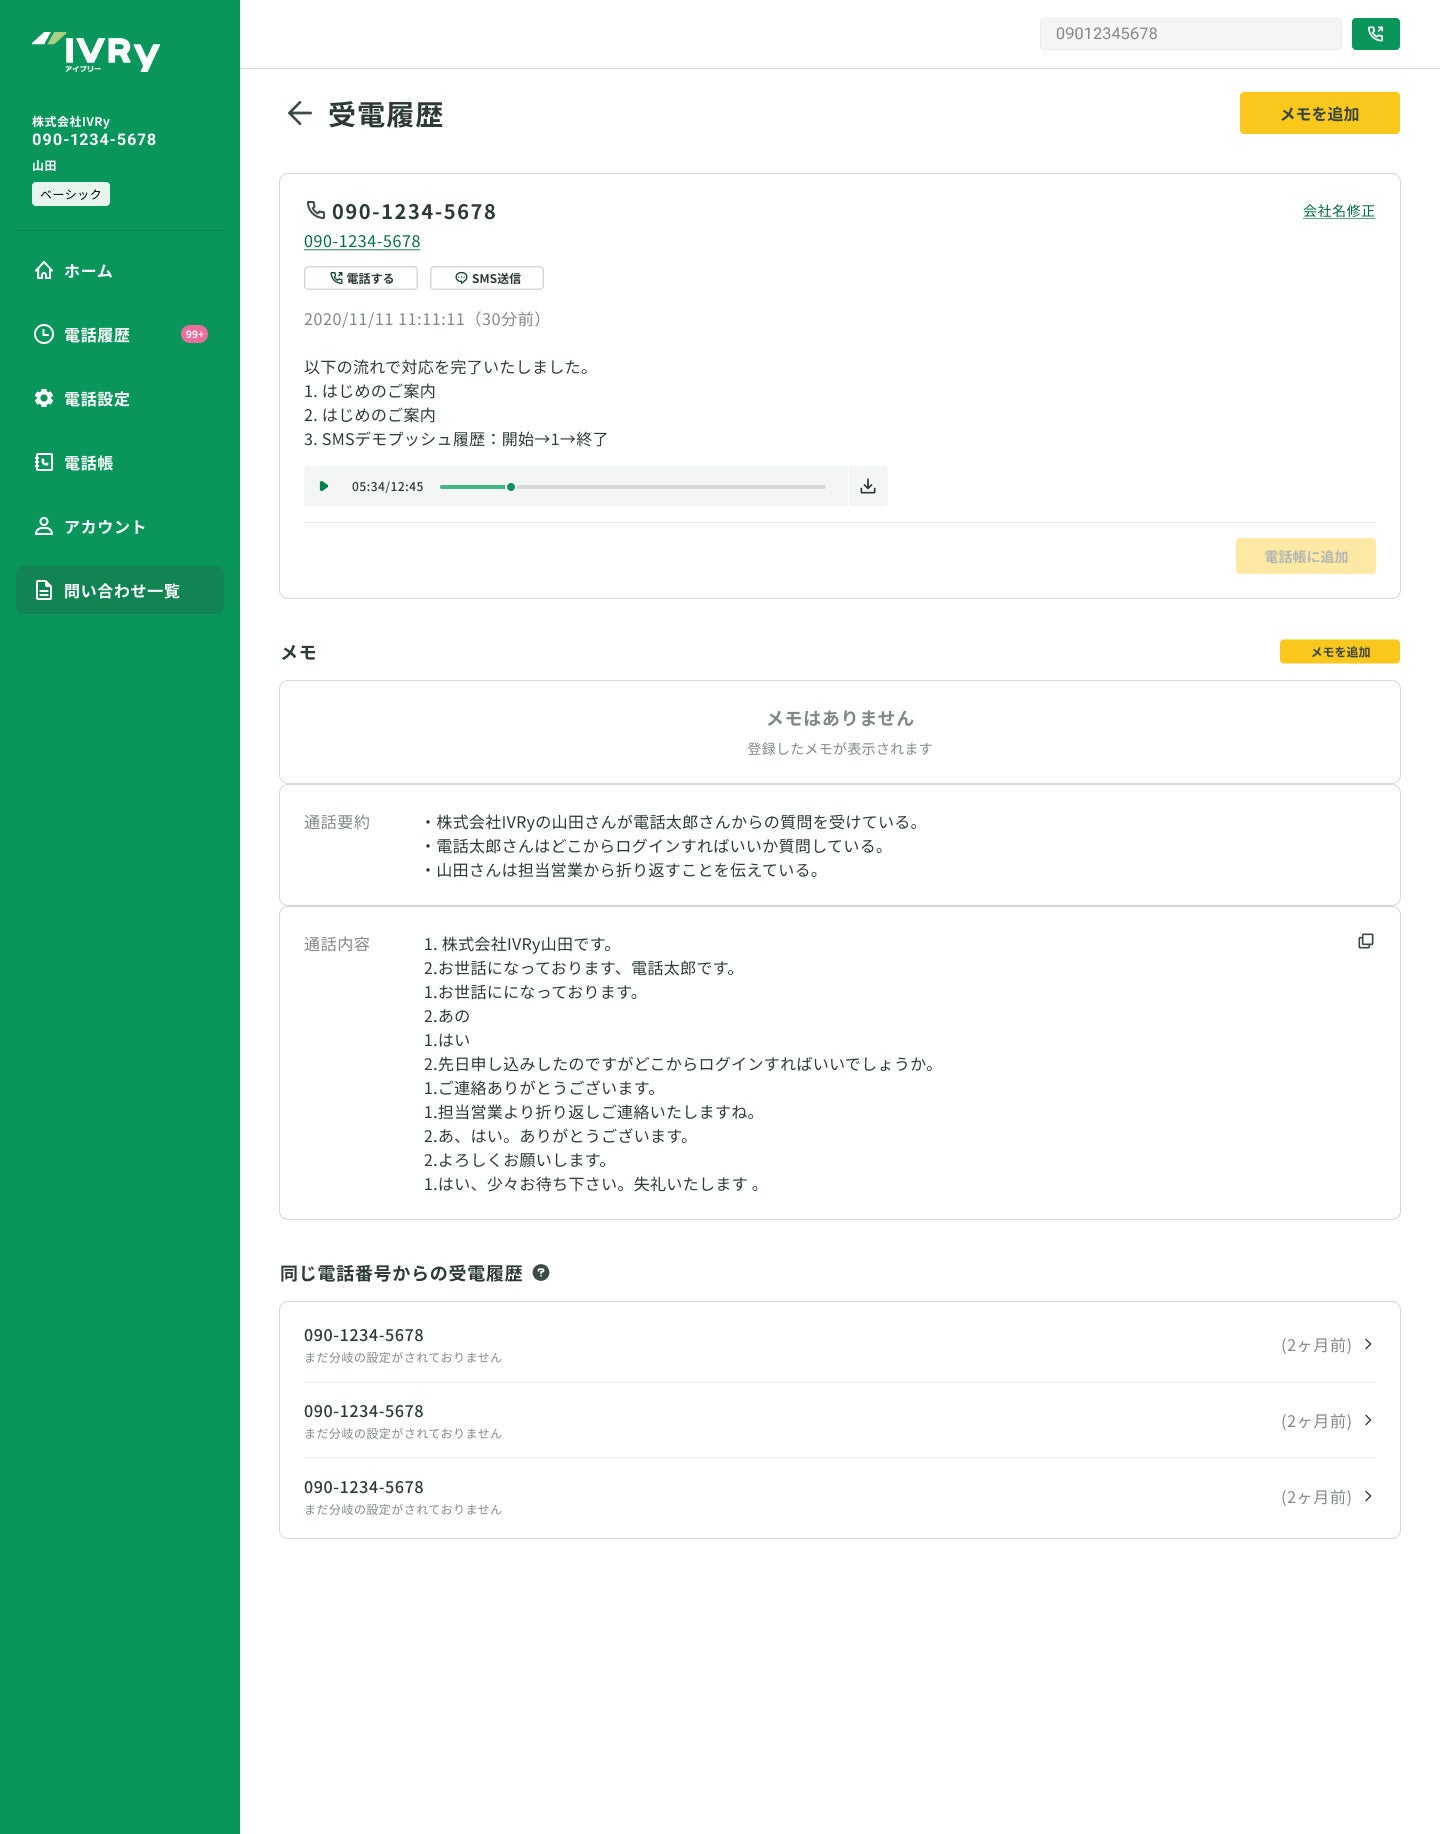
Task: Click the 電話する button
Action: [361, 278]
